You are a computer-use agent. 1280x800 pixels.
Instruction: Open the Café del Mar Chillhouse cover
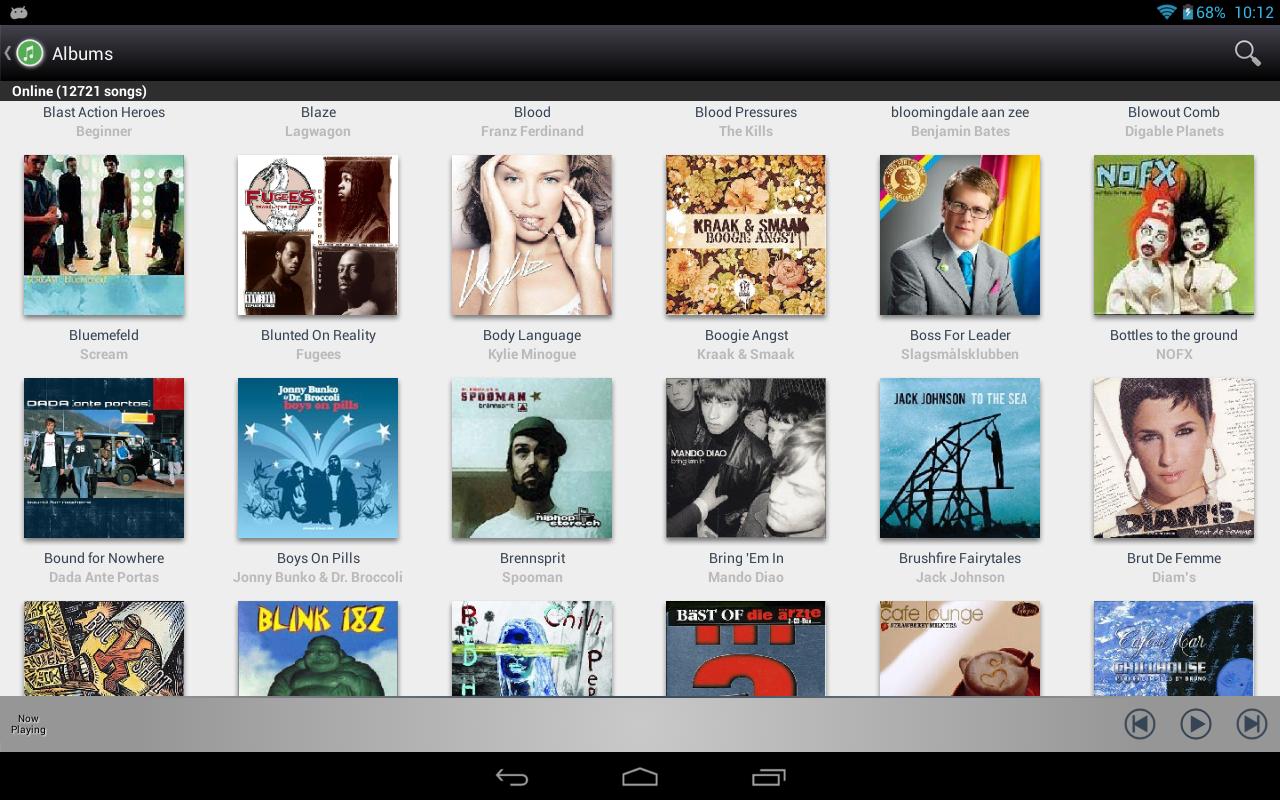click(1174, 648)
